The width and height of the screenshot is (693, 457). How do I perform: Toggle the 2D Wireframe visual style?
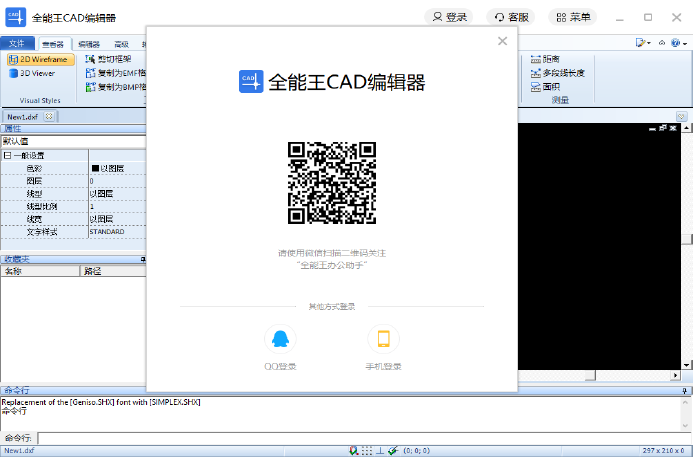point(38,59)
